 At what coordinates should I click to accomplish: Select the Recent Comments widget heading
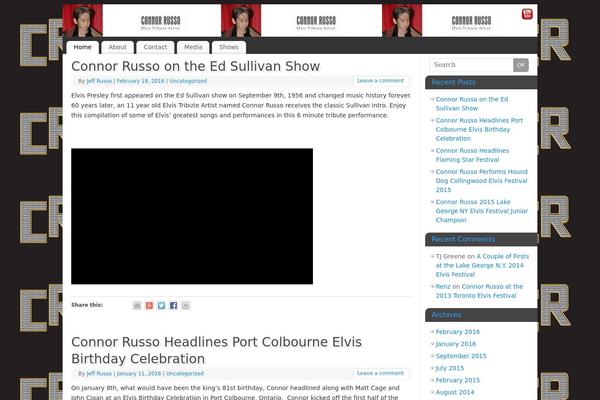[x=463, y=239]
